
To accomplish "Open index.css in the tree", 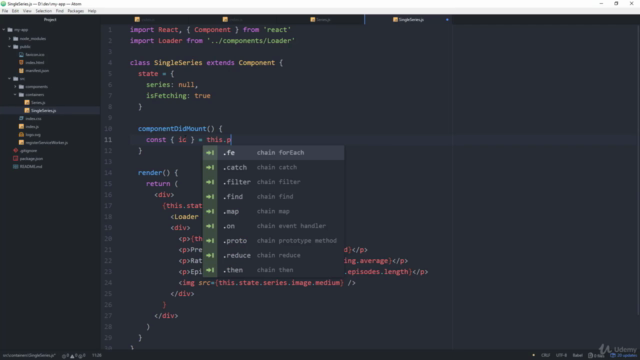I will [33, 118].
